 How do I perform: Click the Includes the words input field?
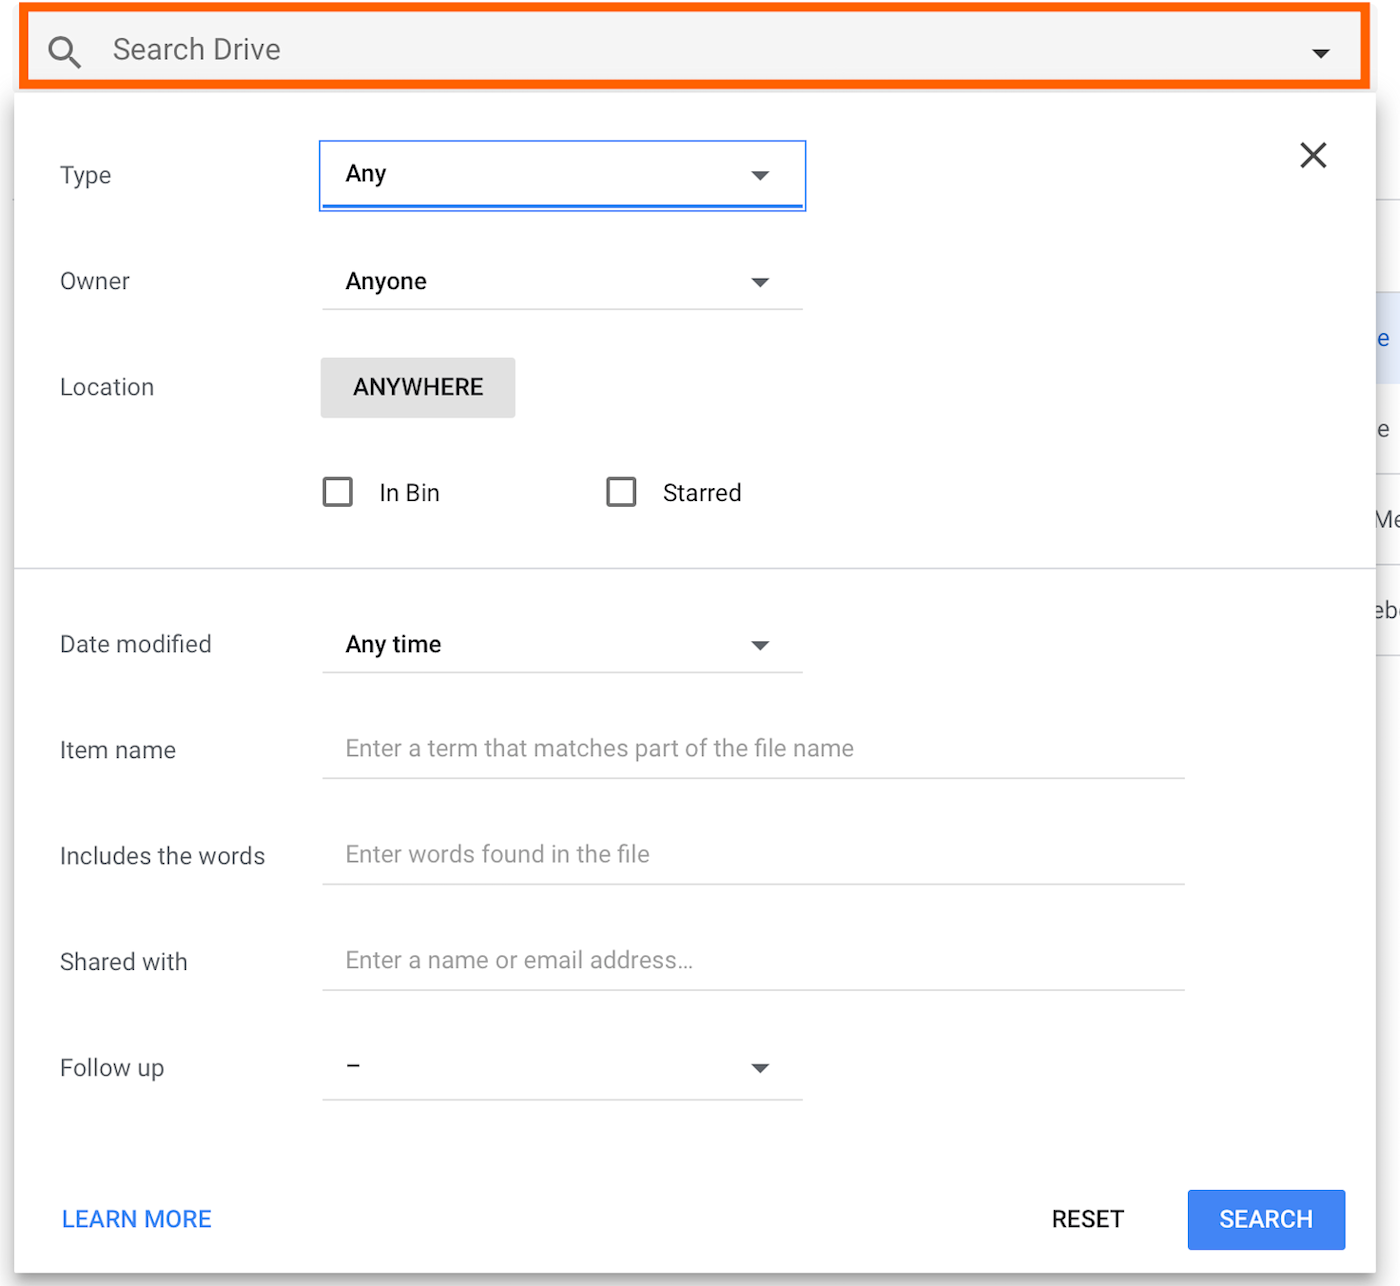tap(752, 855)
